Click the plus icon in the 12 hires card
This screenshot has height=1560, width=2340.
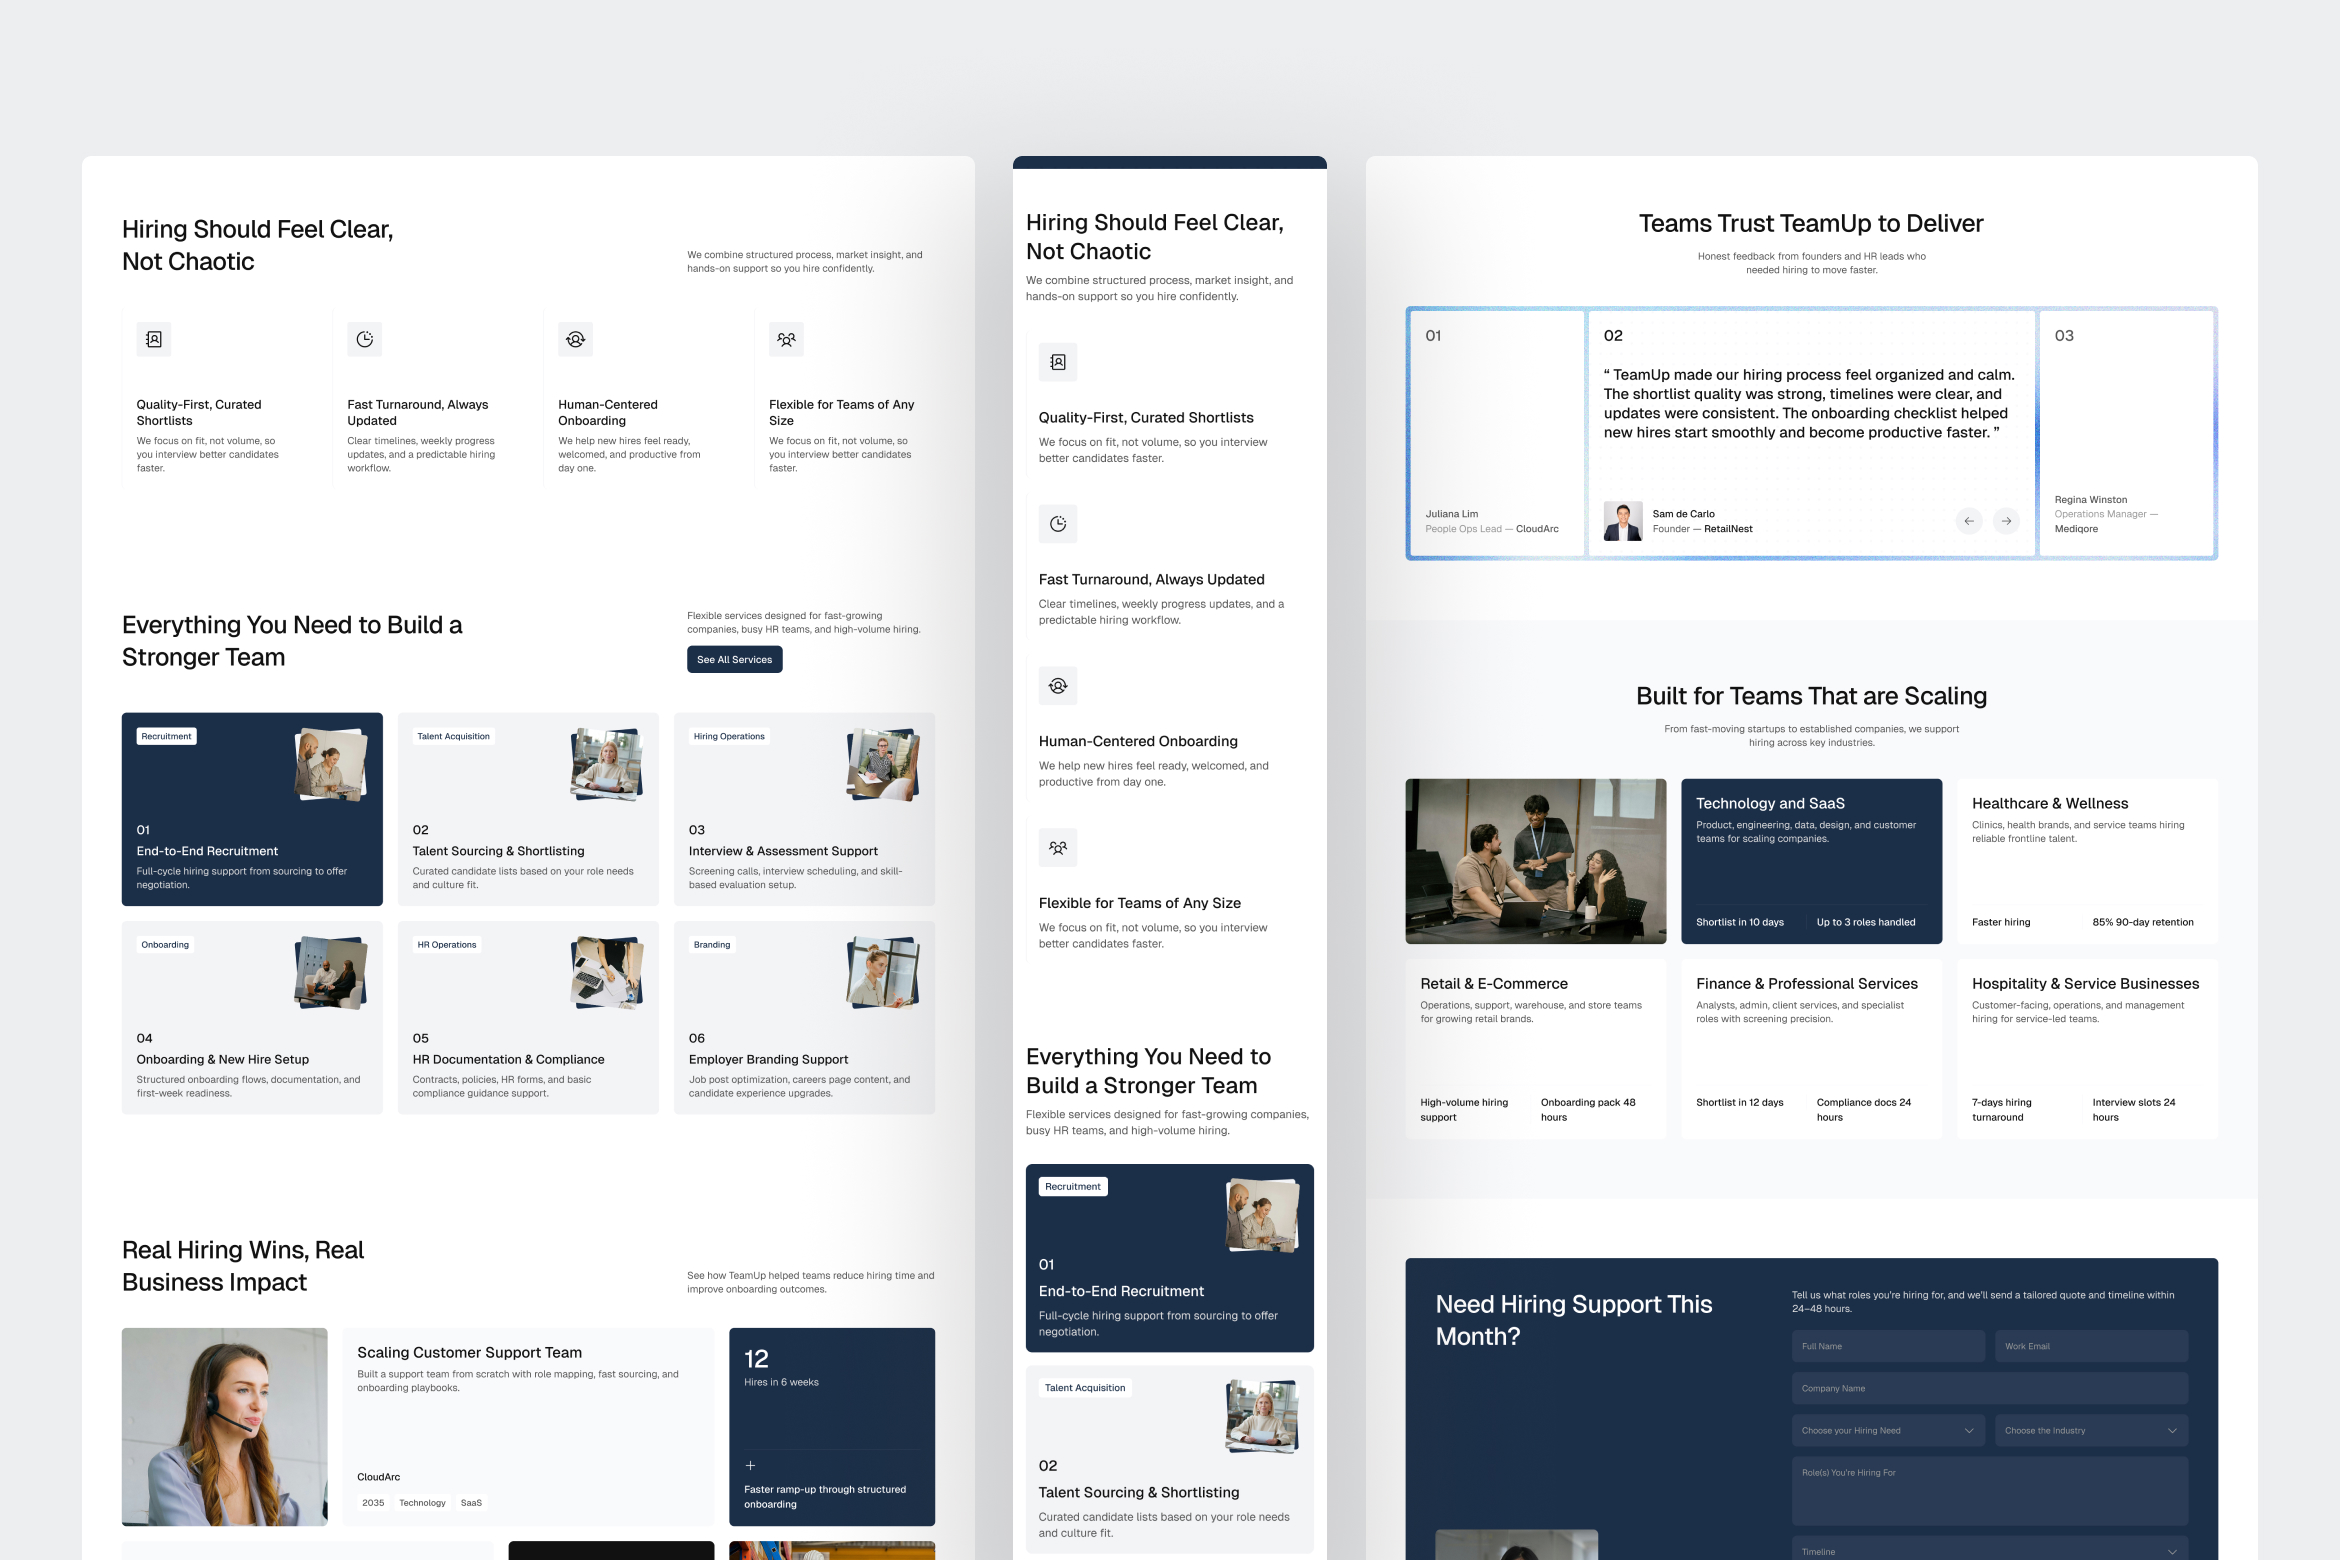[x=750, y=1465]
